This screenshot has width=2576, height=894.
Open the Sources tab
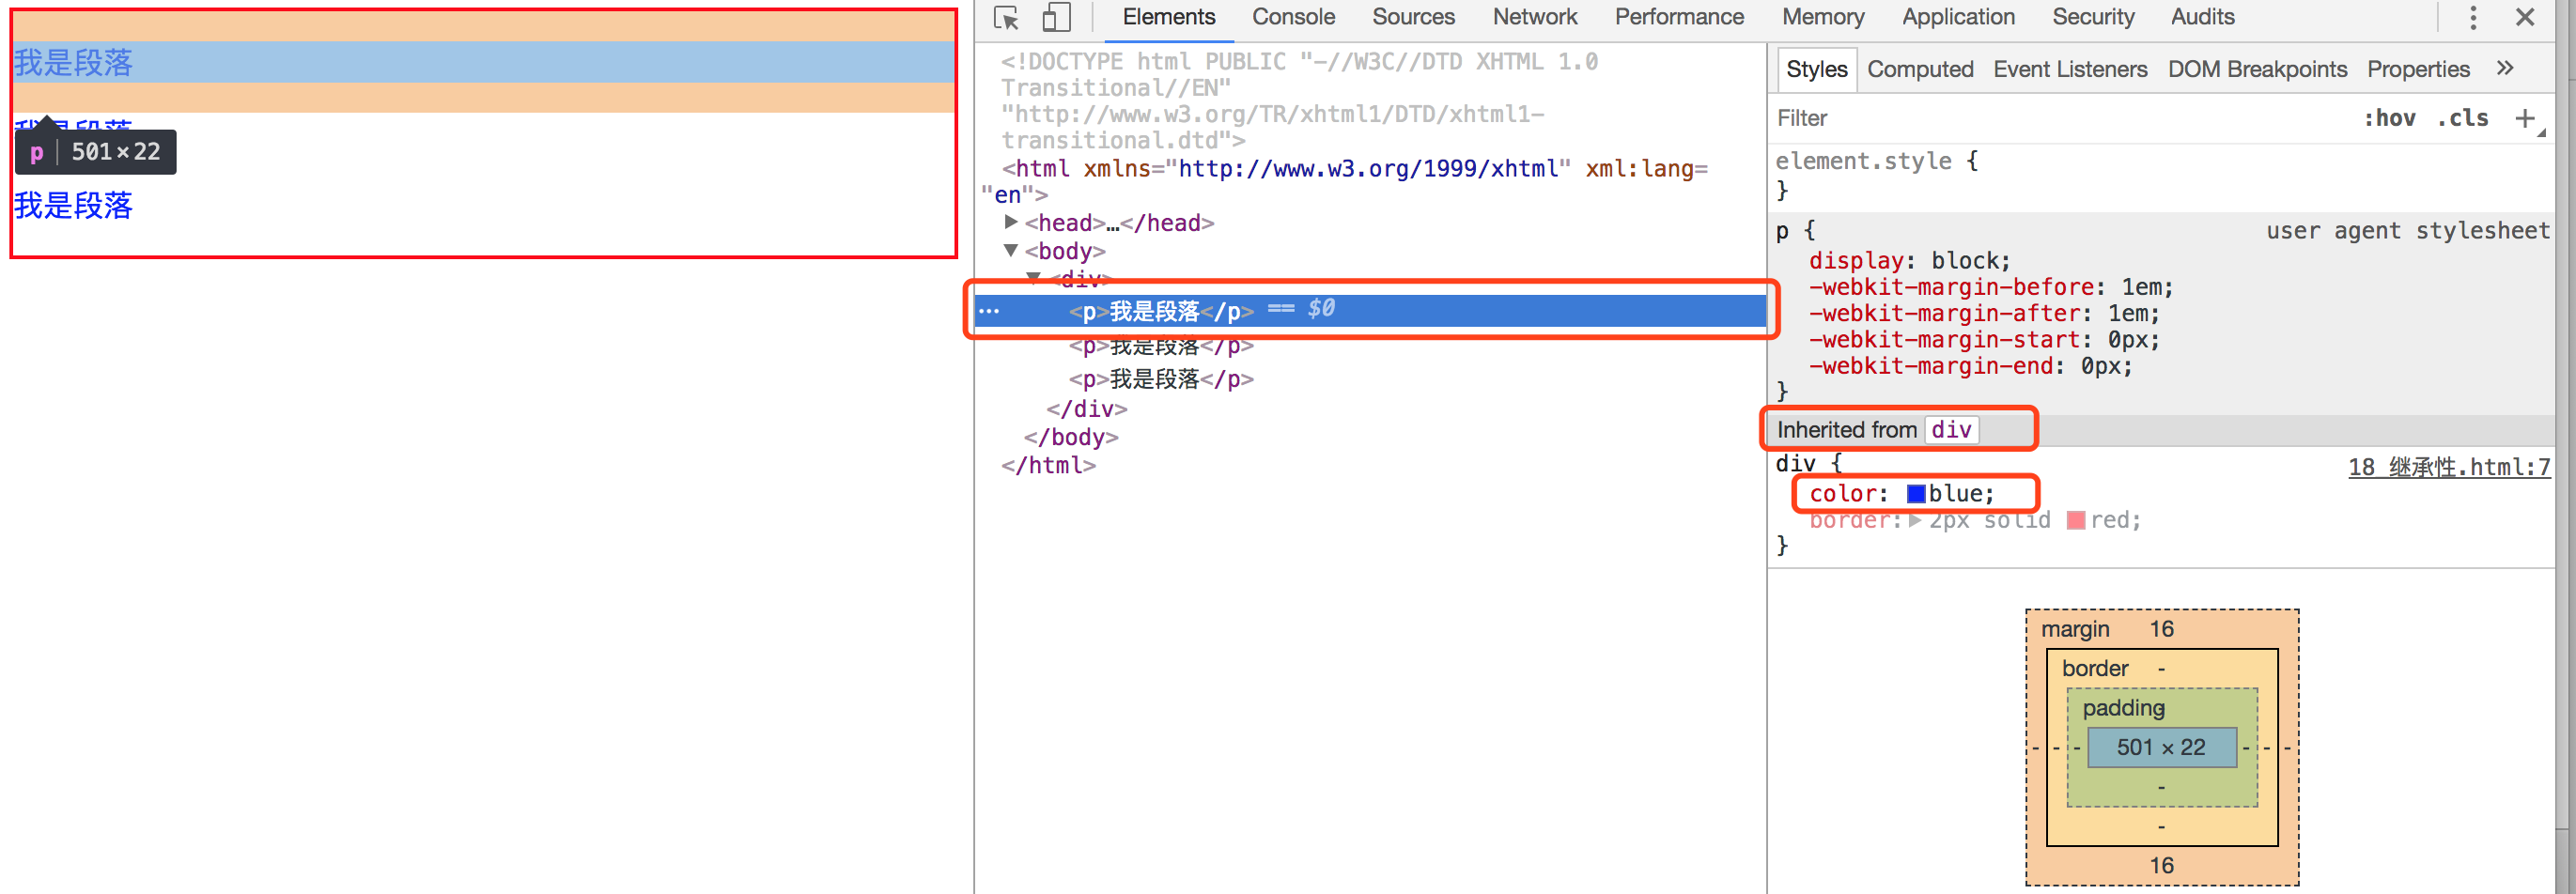(x=1413, y=17)
